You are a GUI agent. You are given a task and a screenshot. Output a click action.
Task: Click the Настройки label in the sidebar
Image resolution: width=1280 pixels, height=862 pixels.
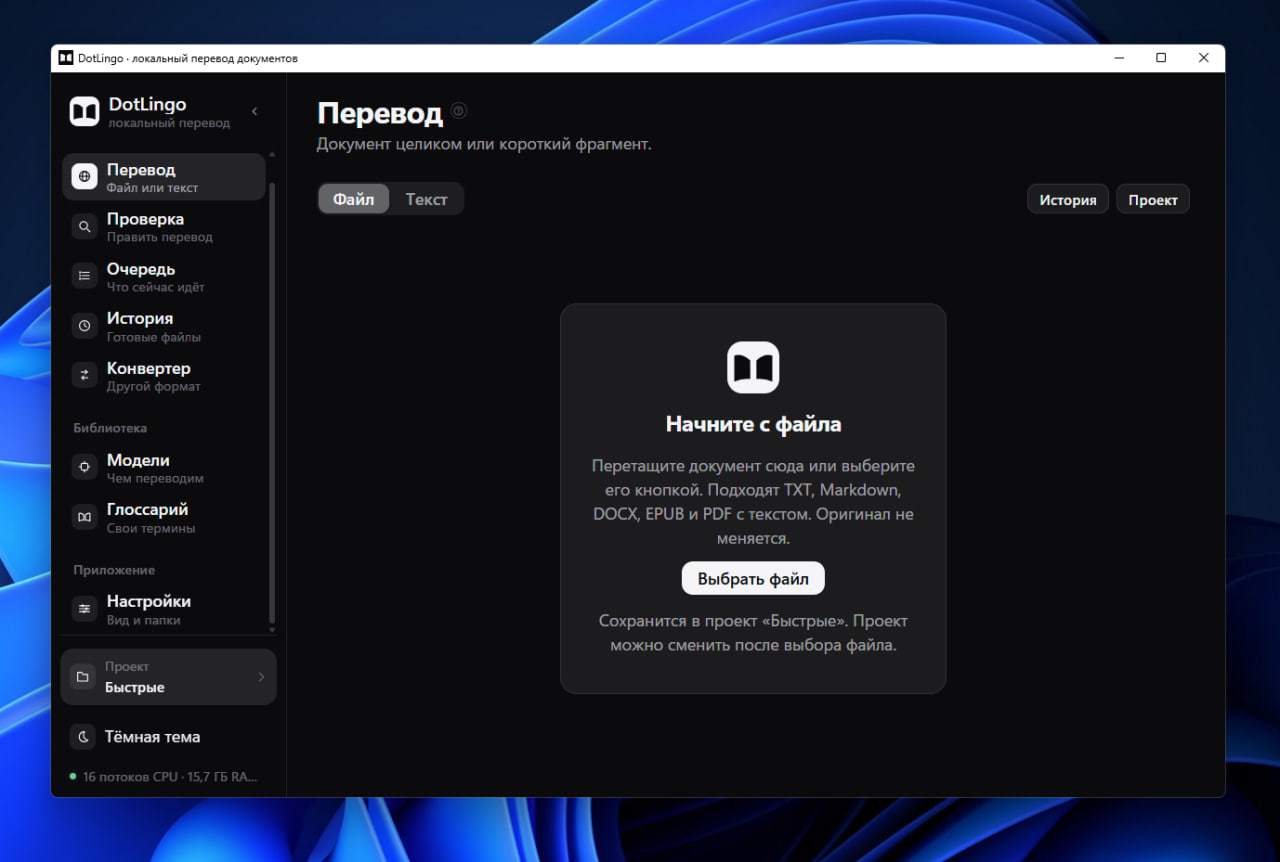click(149, 601)
